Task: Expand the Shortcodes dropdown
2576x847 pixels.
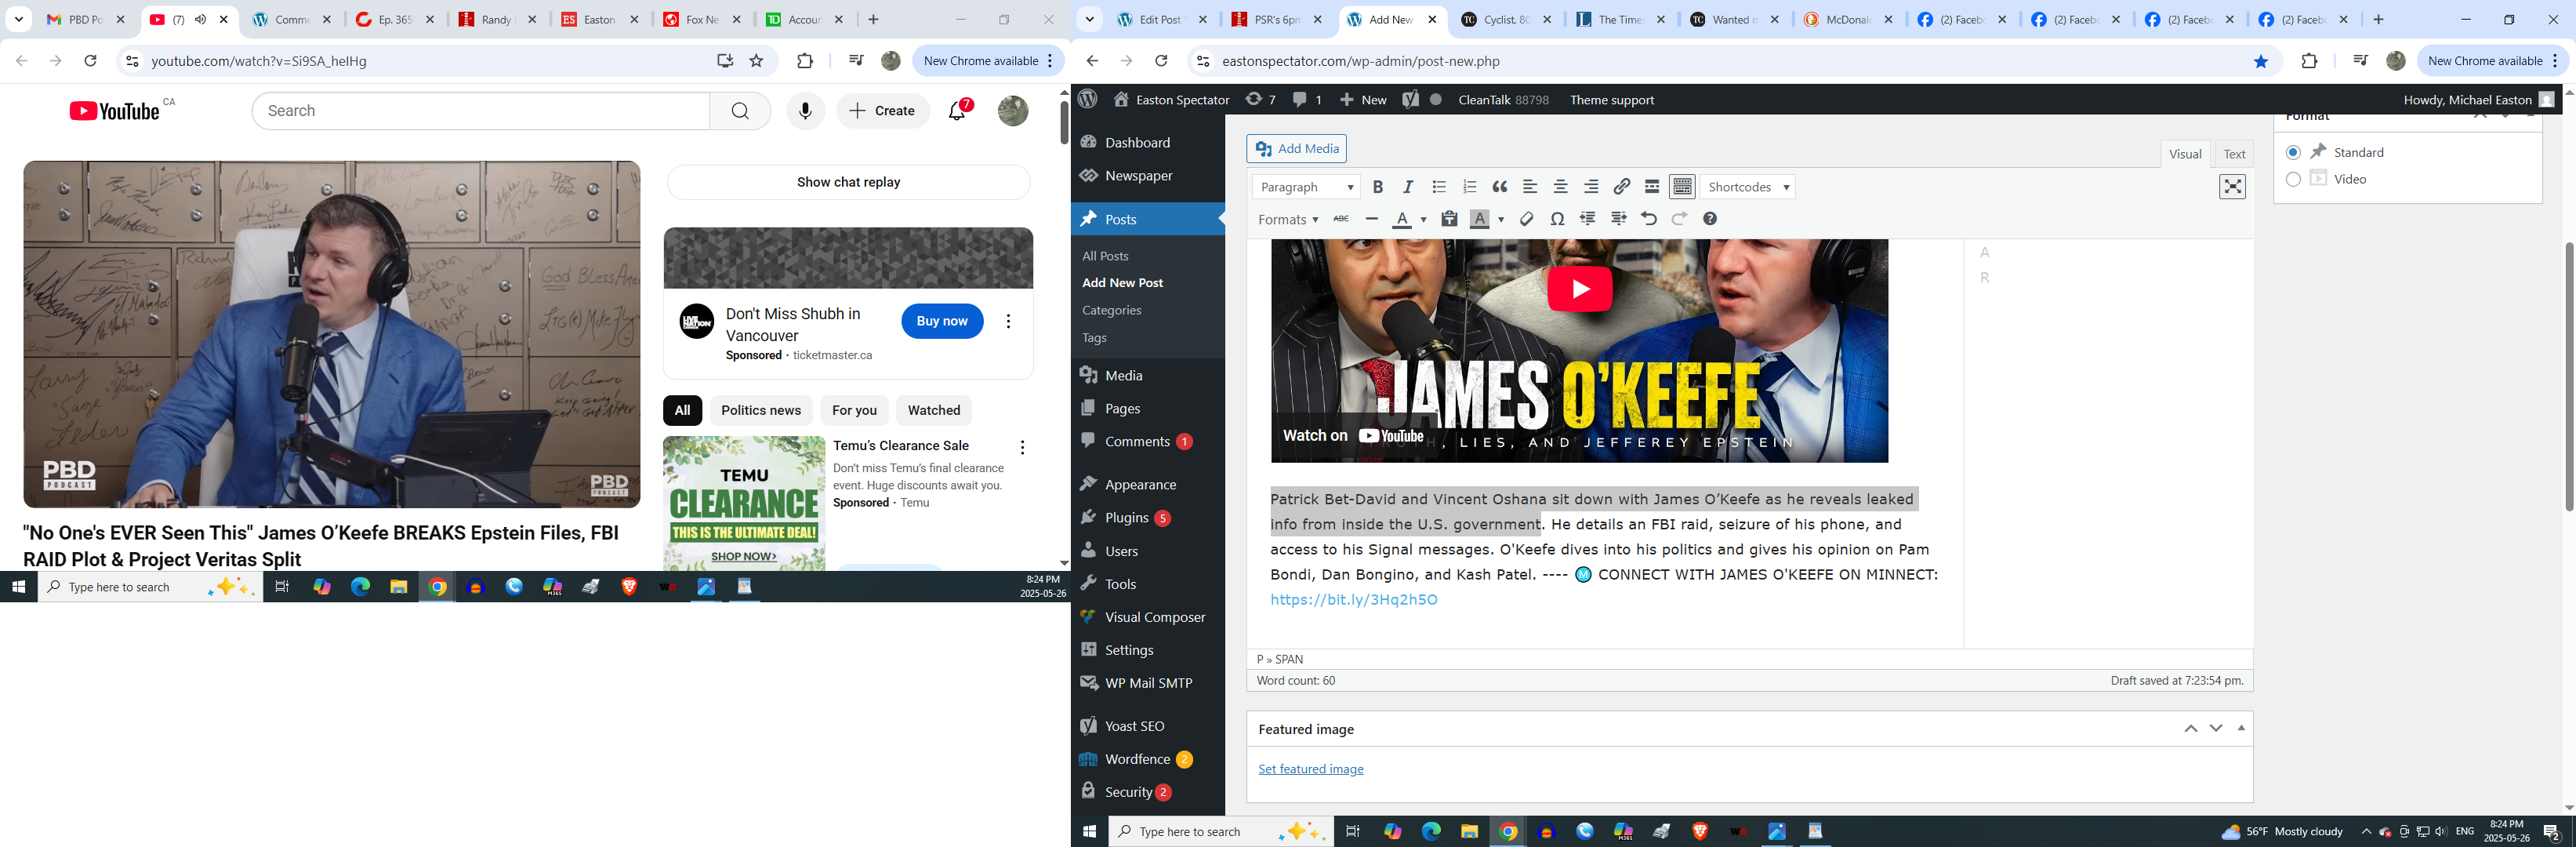Action: 1748,187
